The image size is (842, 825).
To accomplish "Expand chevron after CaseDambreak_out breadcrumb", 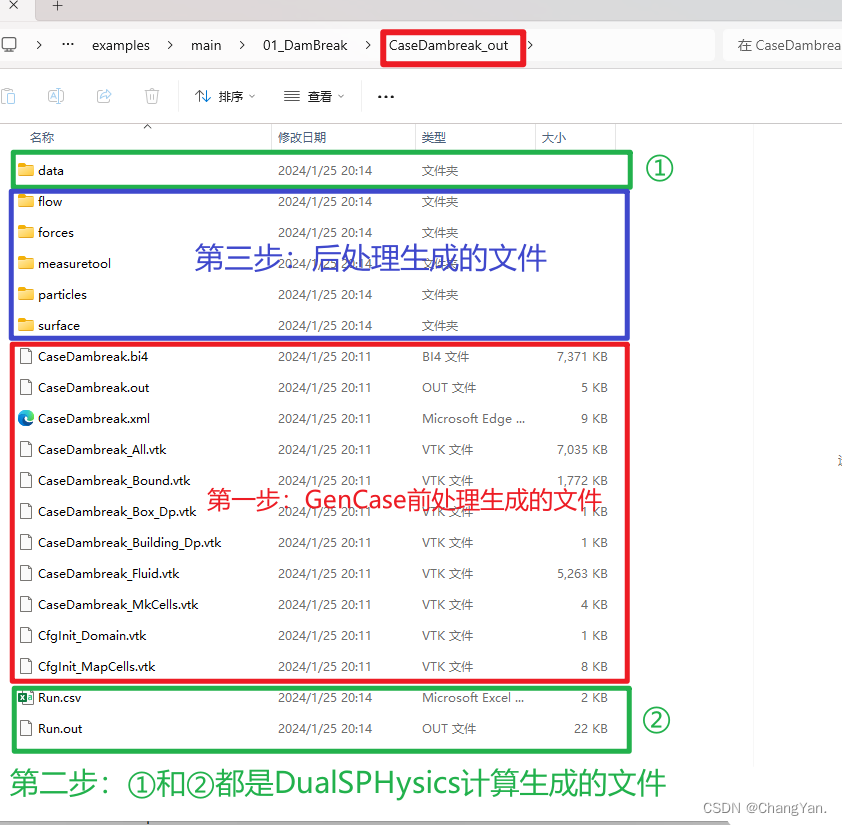I will coord(530,45).
